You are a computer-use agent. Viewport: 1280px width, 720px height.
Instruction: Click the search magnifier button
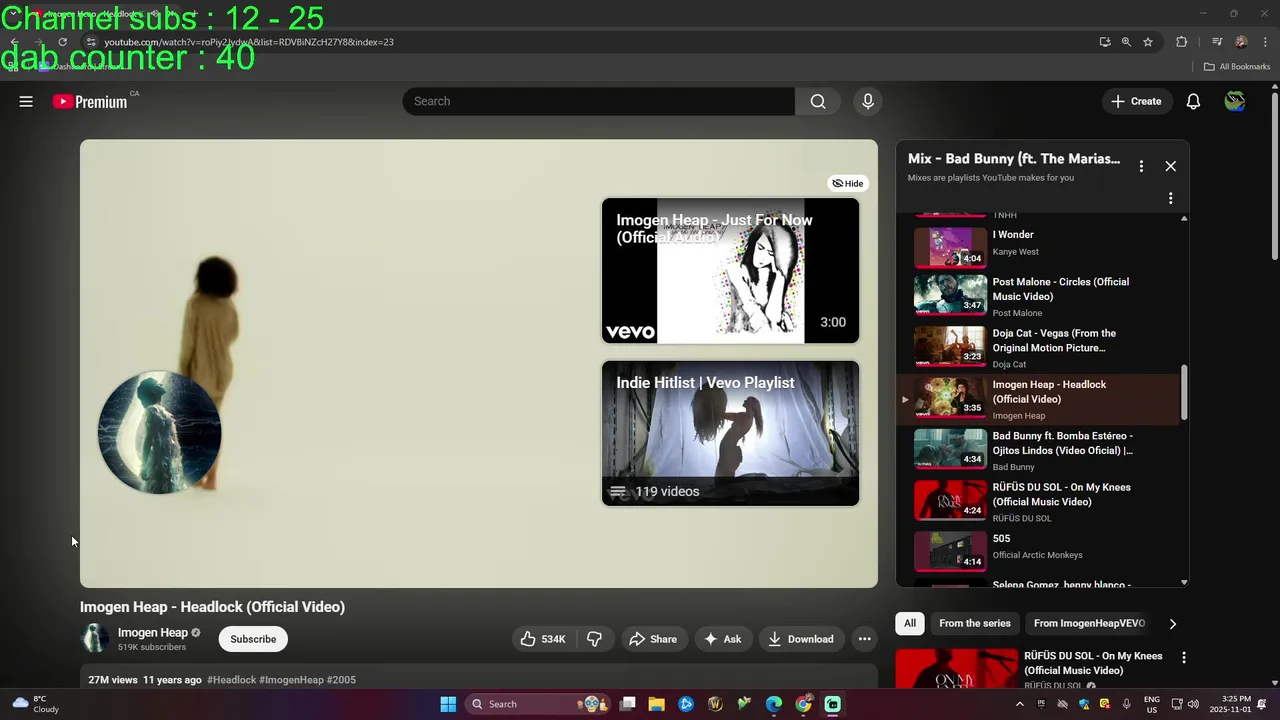(x=818, y=101)
